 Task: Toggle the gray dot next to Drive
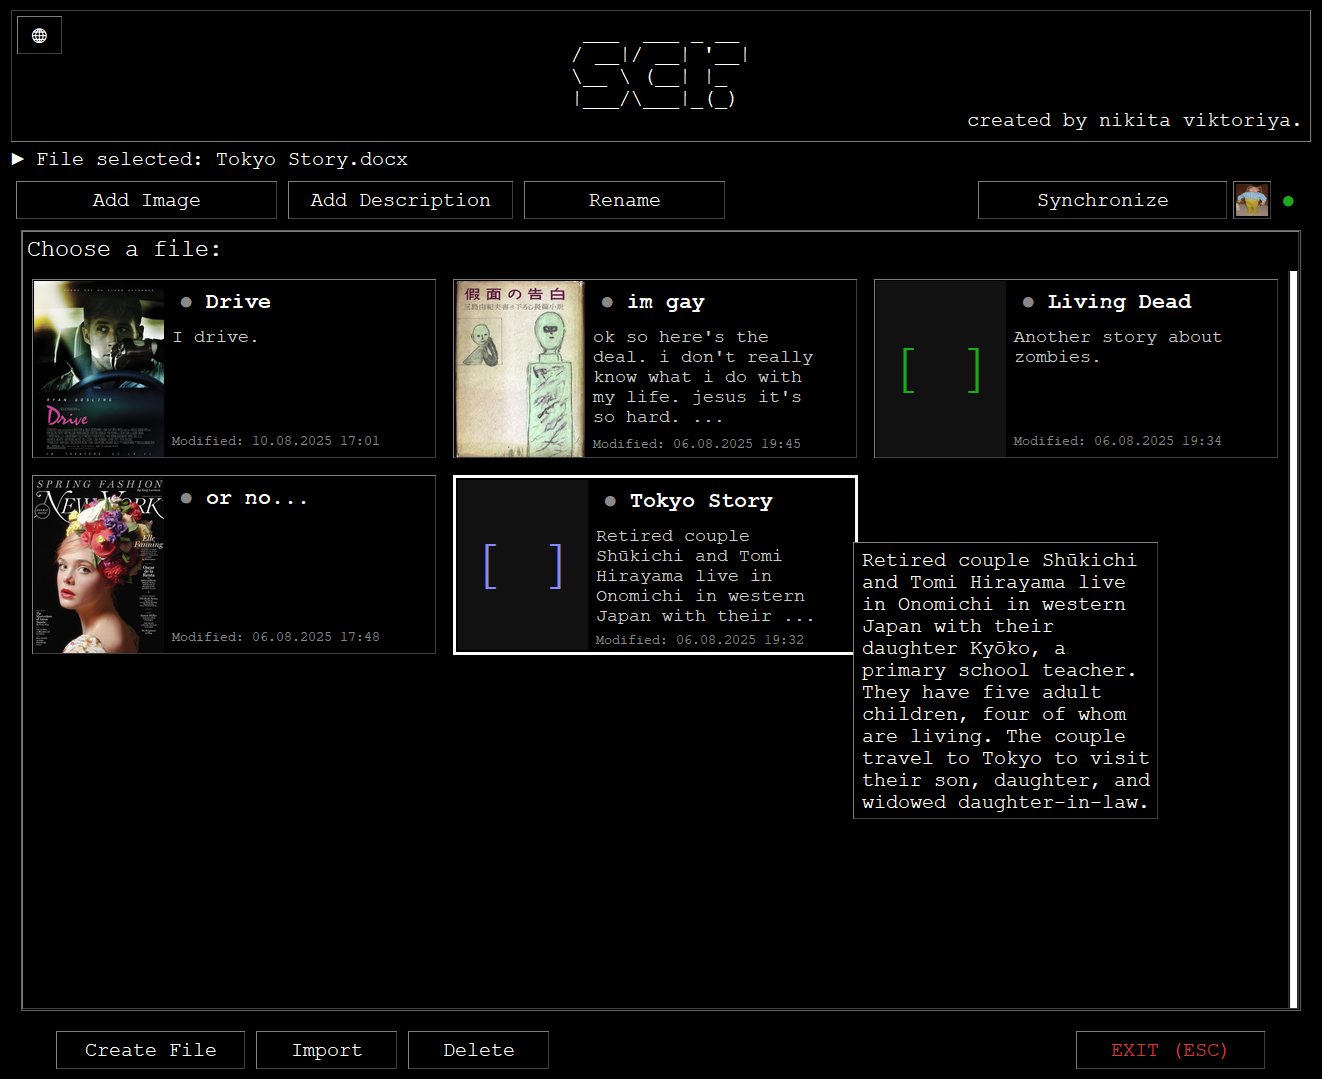(186, 302)
